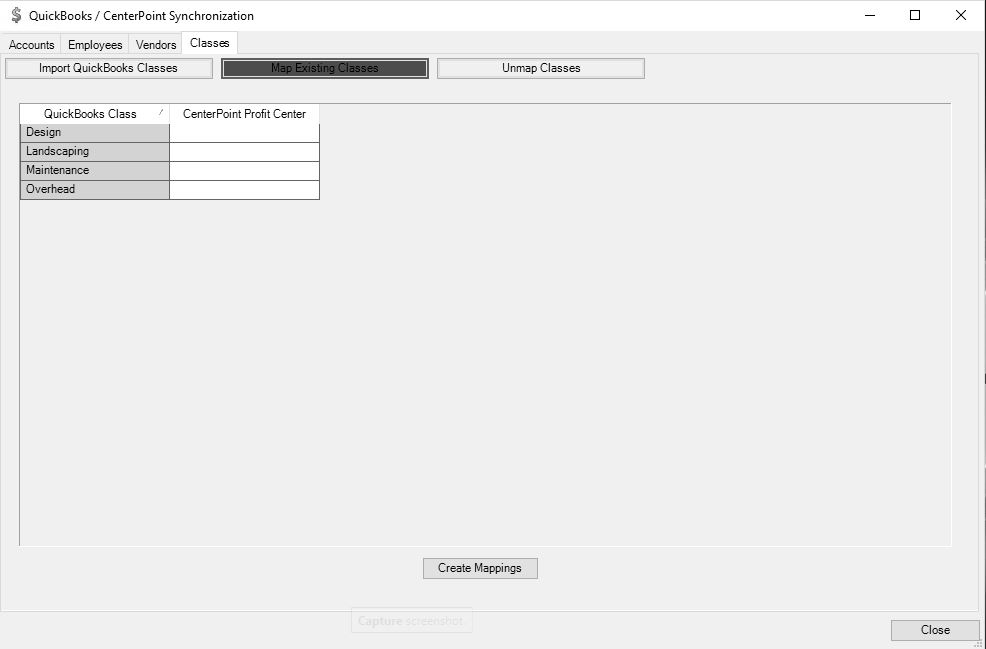Switch to the Accounts tab
Viewport: 986px width, 649px height.
pyautogui.click(x=31, y=45)
